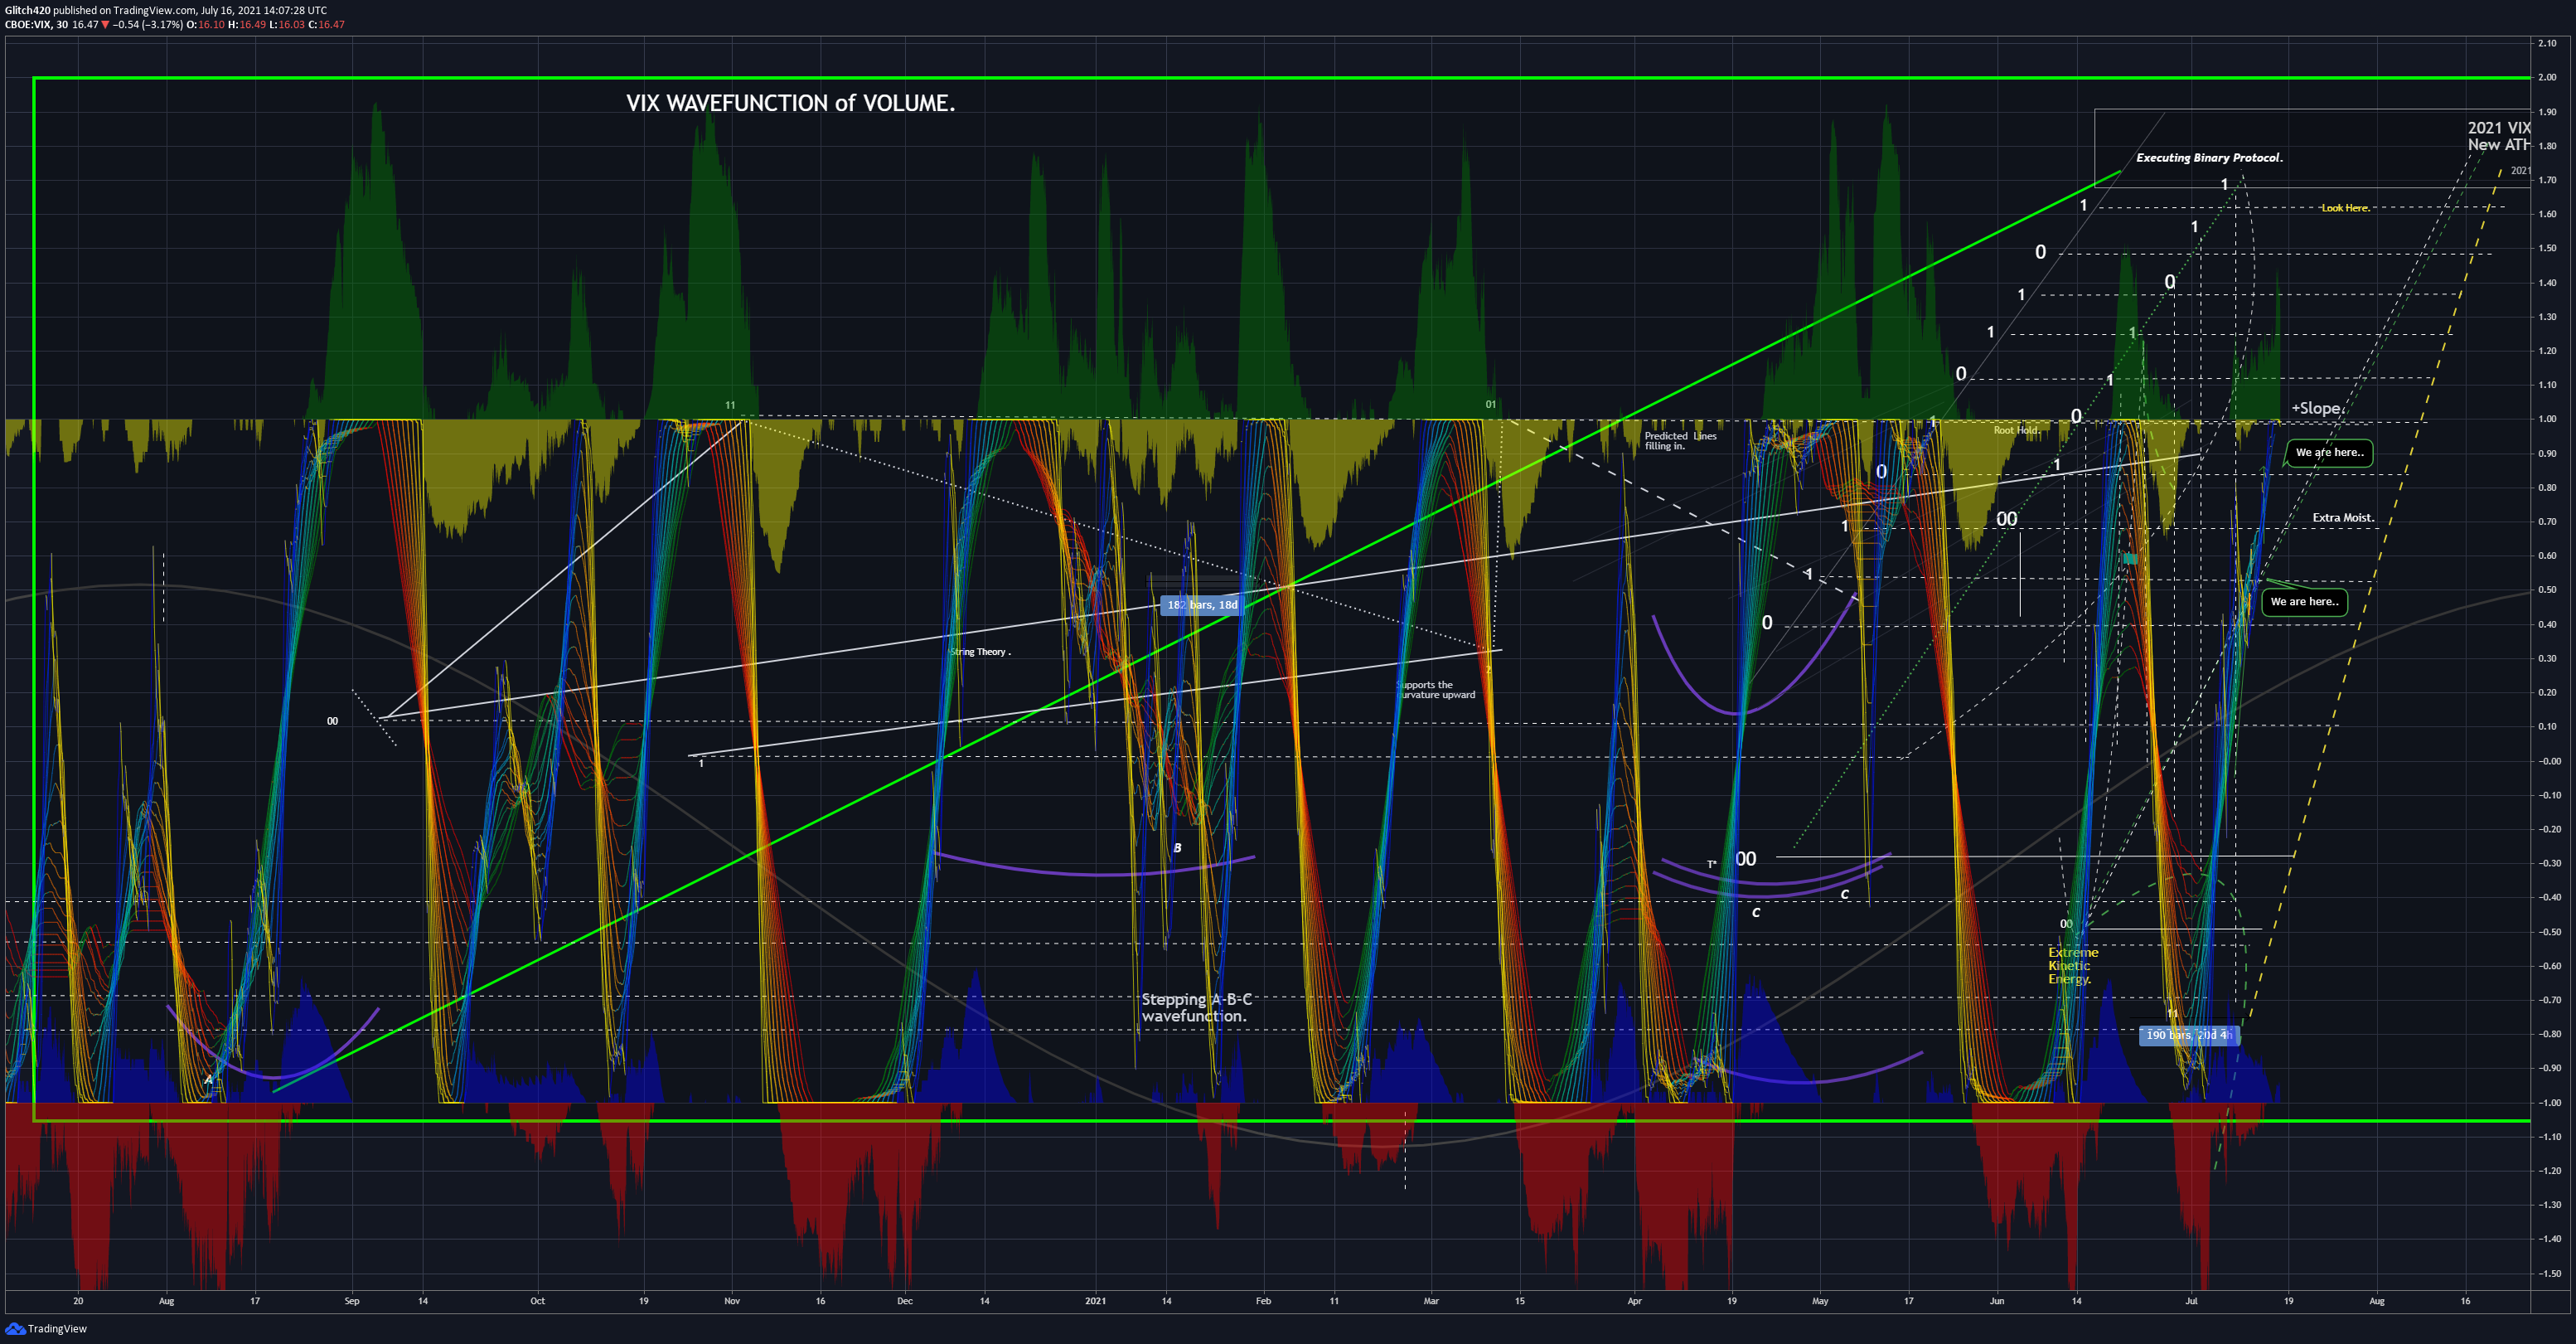This screenshot has width=2576, height=1344.
Task: Click the 'Feb' date on time axis
Action: click(x=1263, y=1301)
